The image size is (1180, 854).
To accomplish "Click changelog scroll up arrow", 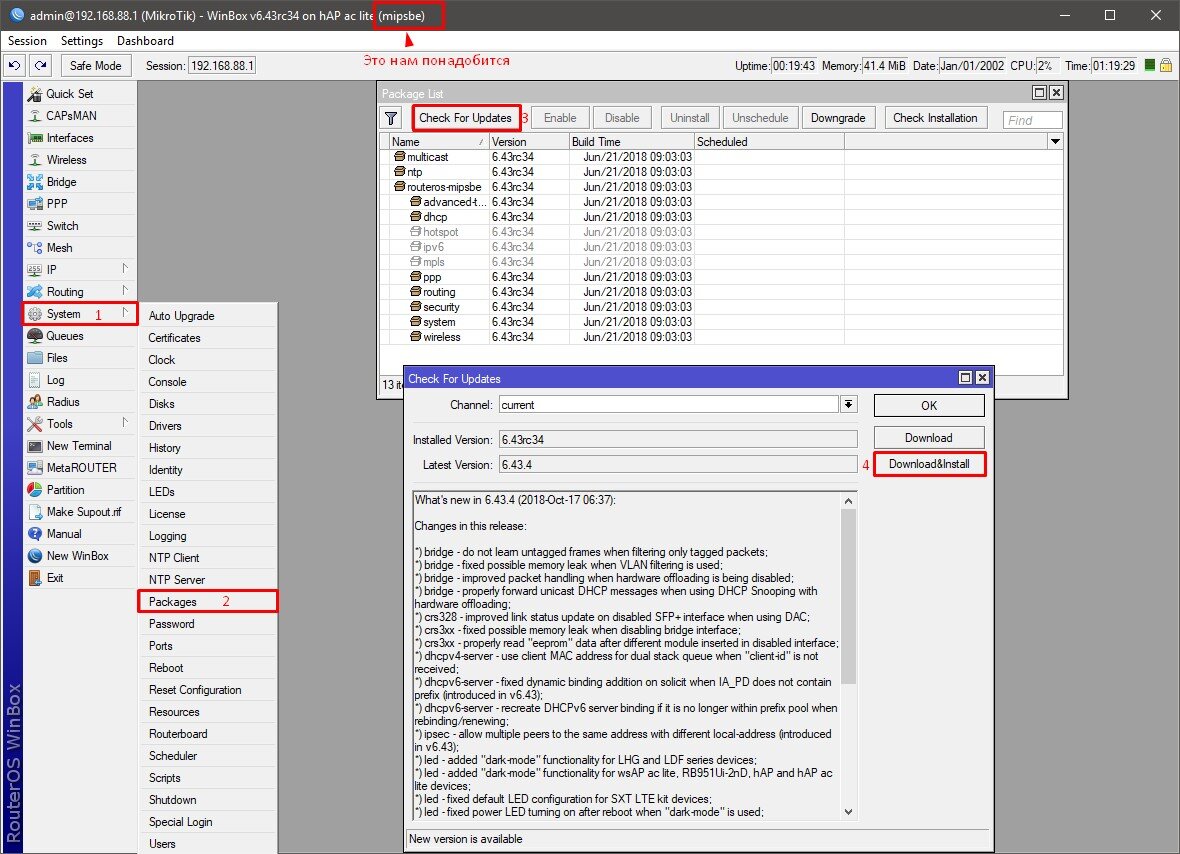I will coord(848,501).
